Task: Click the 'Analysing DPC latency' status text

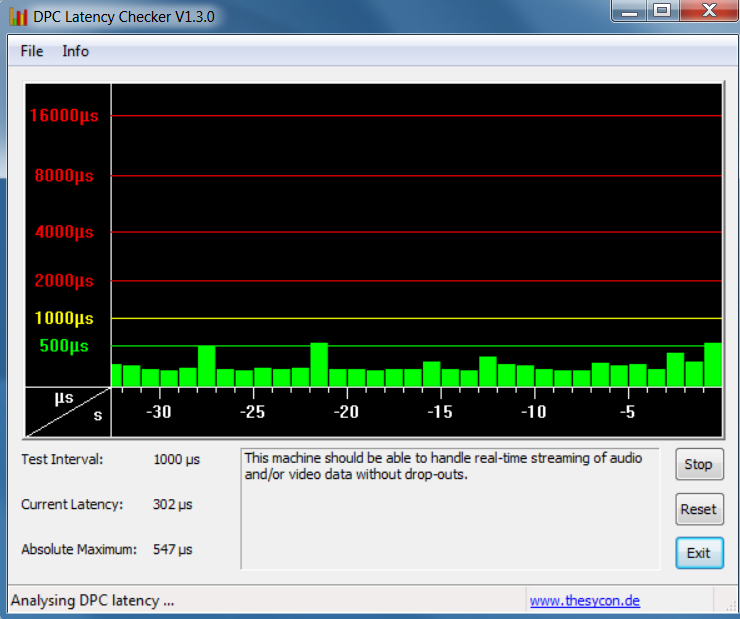Action: (92, 601)
